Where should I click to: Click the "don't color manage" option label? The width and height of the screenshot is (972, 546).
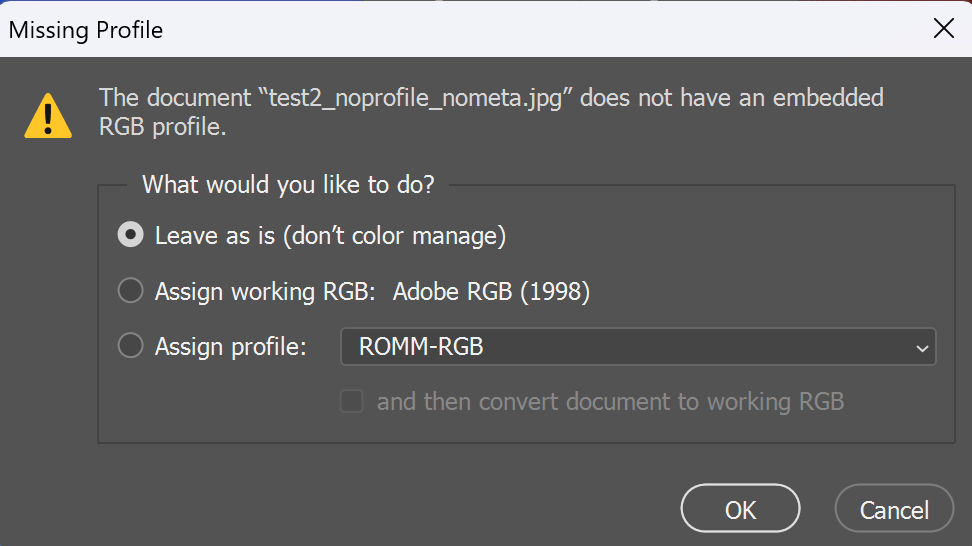[x=394, y=236]
